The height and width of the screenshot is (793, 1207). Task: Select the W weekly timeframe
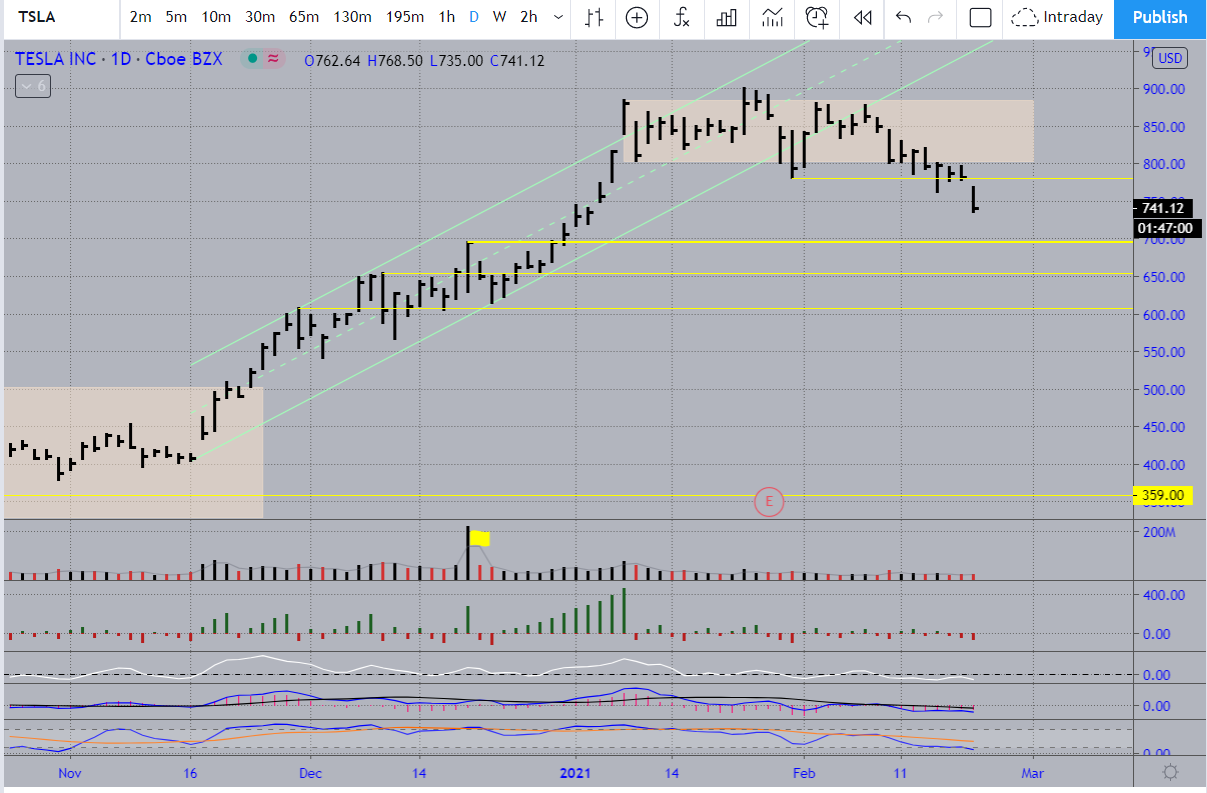[499, 17]
